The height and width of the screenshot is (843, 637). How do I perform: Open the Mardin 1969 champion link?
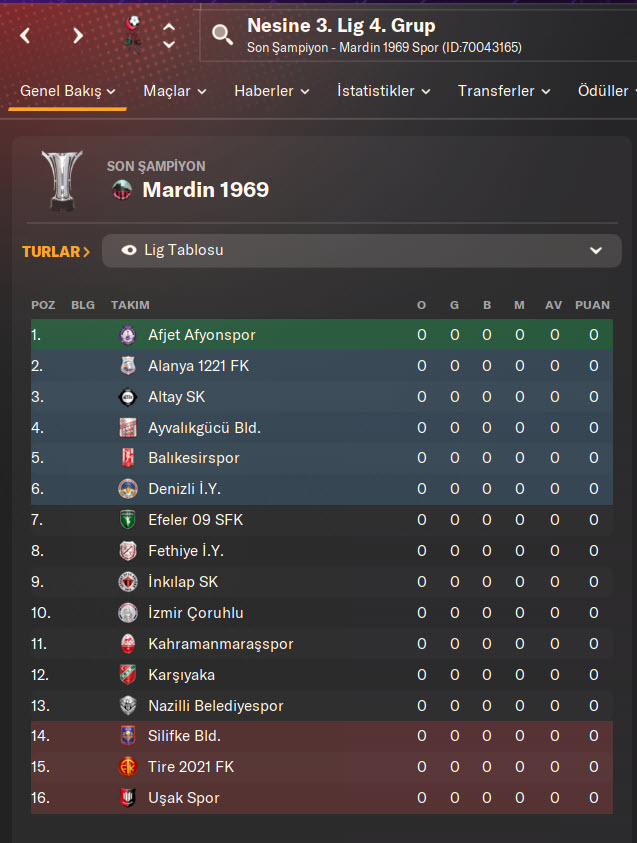pyautogui.click(x=205, y=190)
